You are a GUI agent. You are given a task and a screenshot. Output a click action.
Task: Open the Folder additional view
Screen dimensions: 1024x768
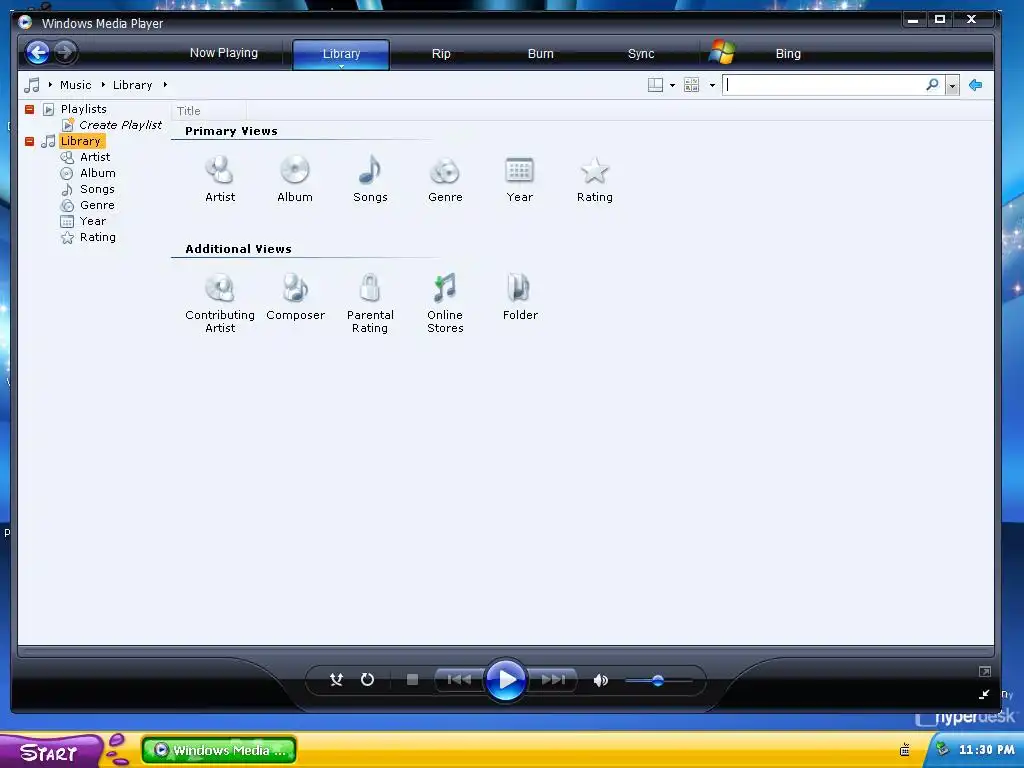pos(520,297)
